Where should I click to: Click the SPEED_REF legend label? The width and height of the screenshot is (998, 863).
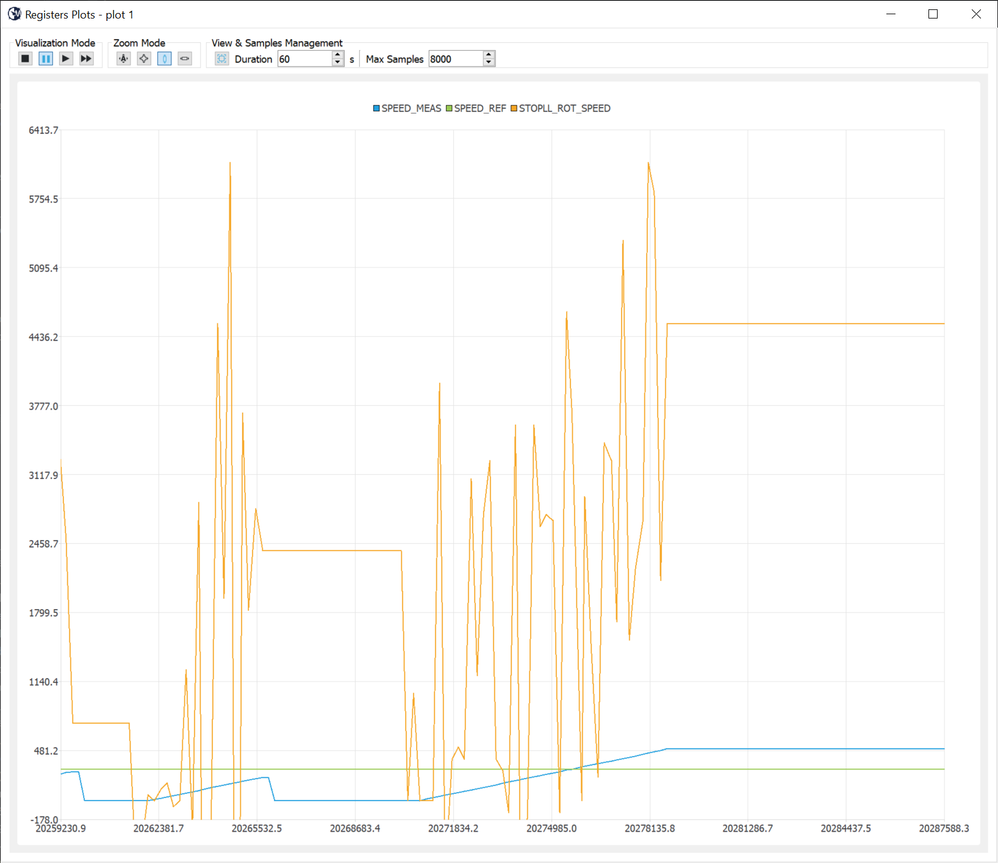pos(480,108)
